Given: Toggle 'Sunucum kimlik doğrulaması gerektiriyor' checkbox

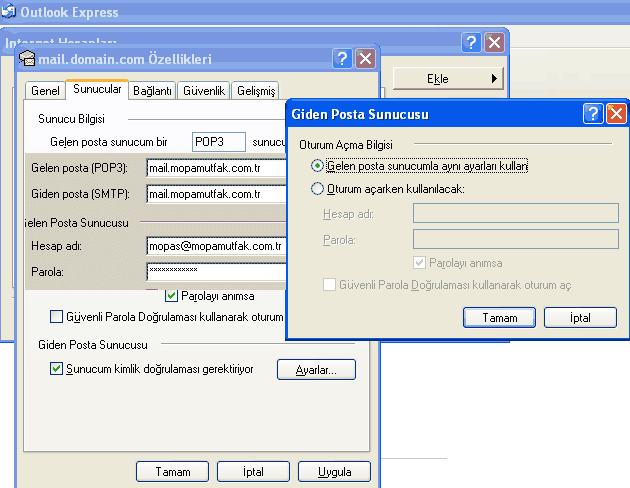Looking at the screenshot, I should click(x=56, y=368).
